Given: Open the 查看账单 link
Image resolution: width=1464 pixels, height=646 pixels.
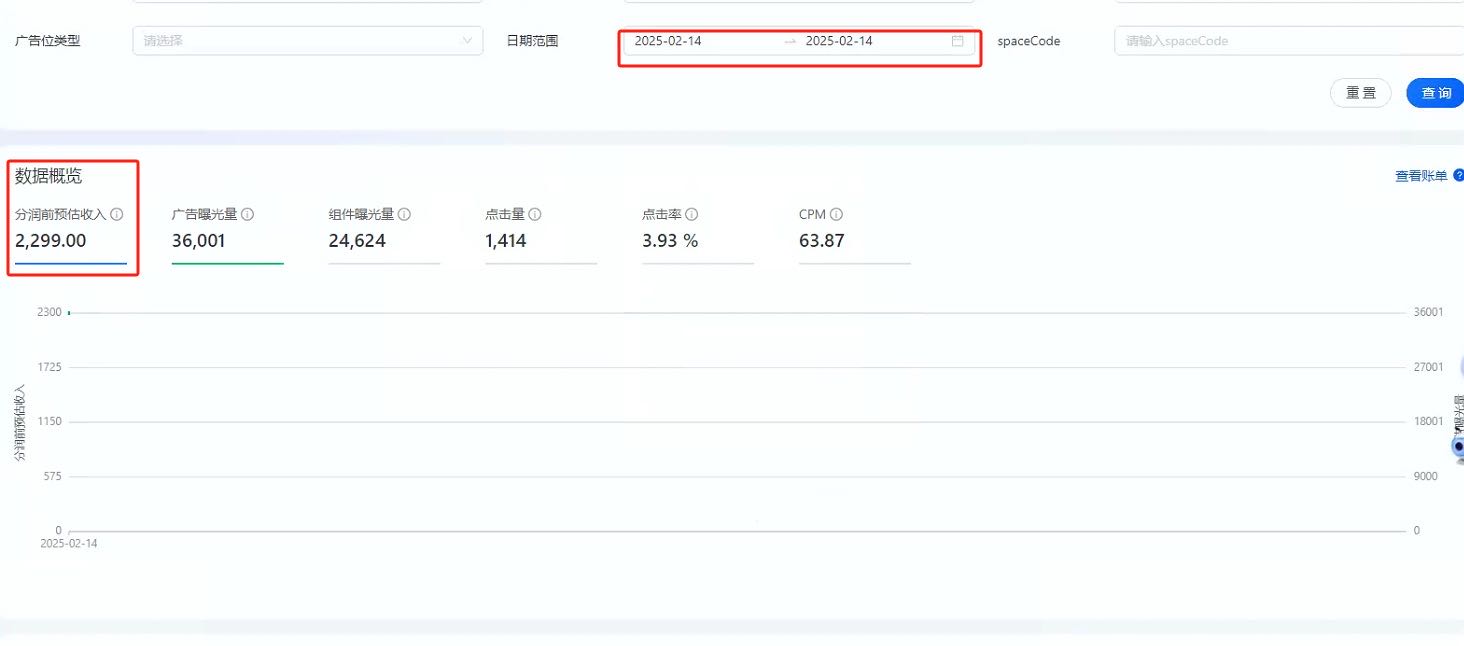Looking at the screenshot, I should (1421, 176).
